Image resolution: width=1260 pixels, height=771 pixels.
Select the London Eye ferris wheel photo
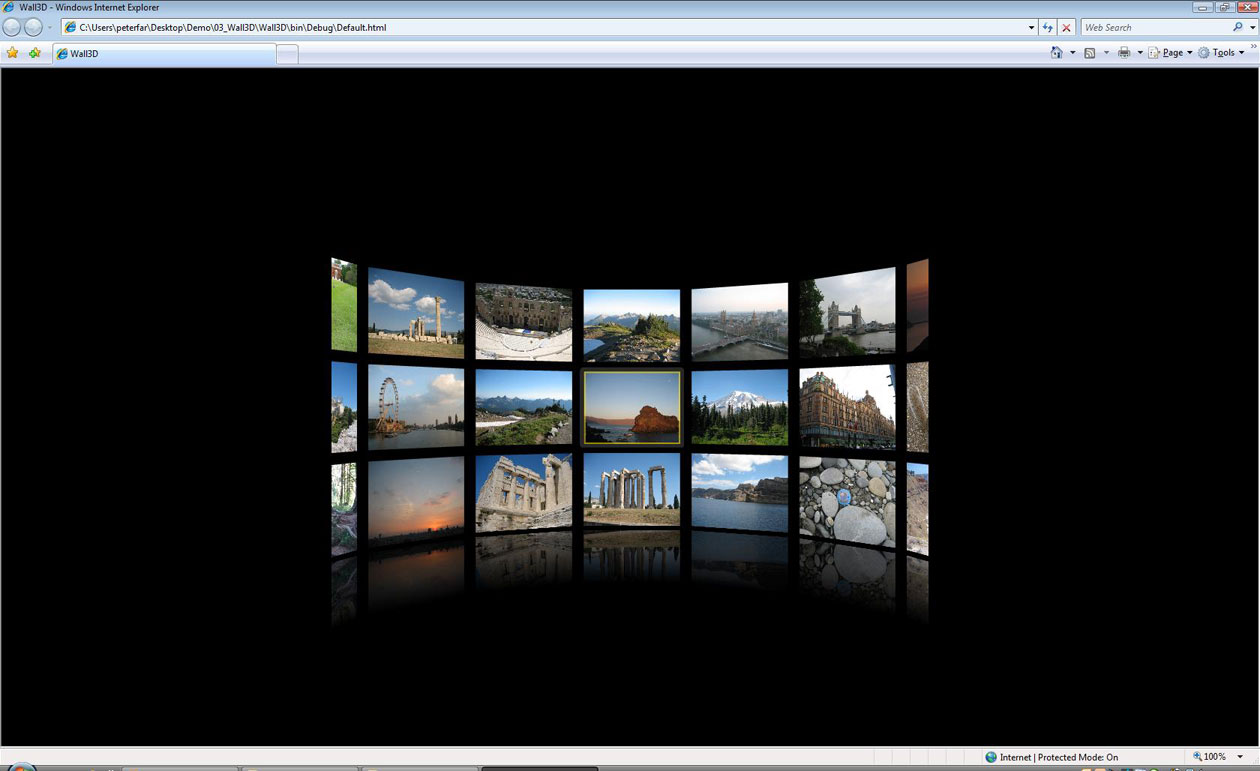416,407
